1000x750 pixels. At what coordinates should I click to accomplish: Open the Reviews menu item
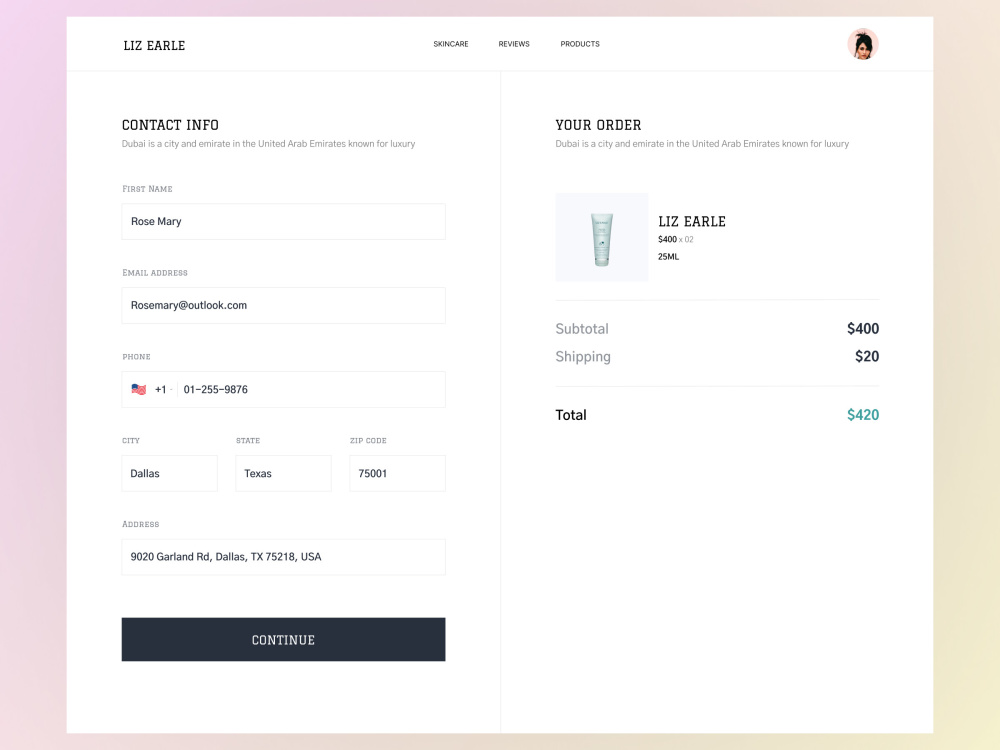514,44
